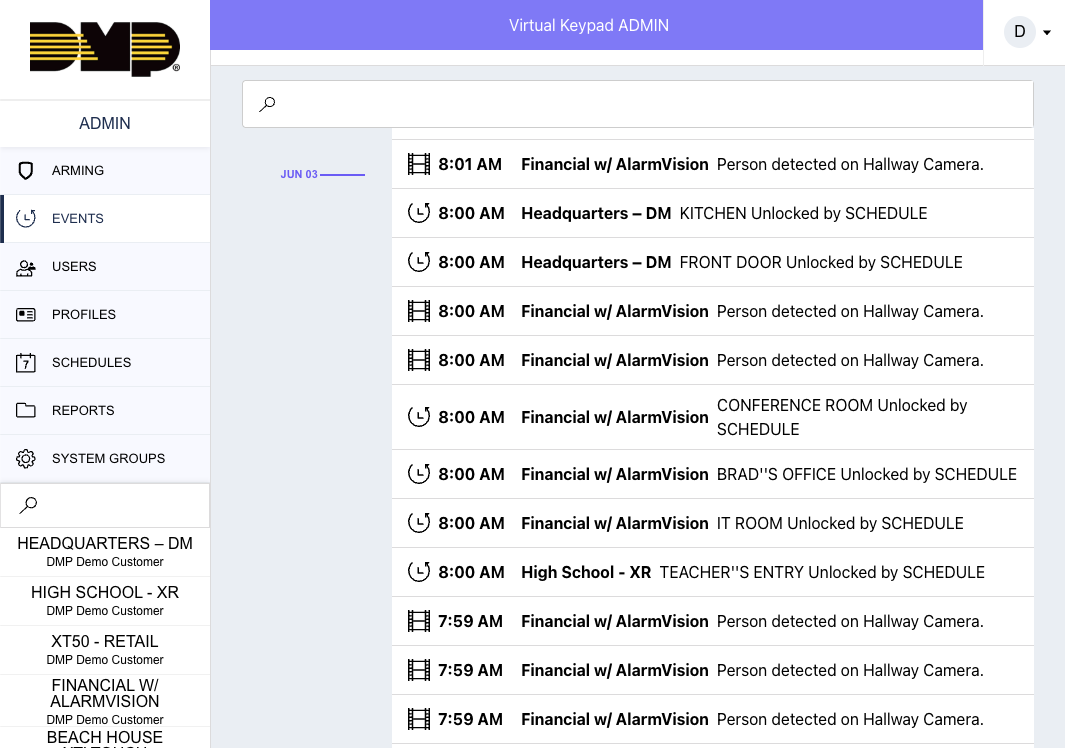Click clock icon on IT ROOM Unlocked event
1065x748 pixels.
[x=418, y=523]
